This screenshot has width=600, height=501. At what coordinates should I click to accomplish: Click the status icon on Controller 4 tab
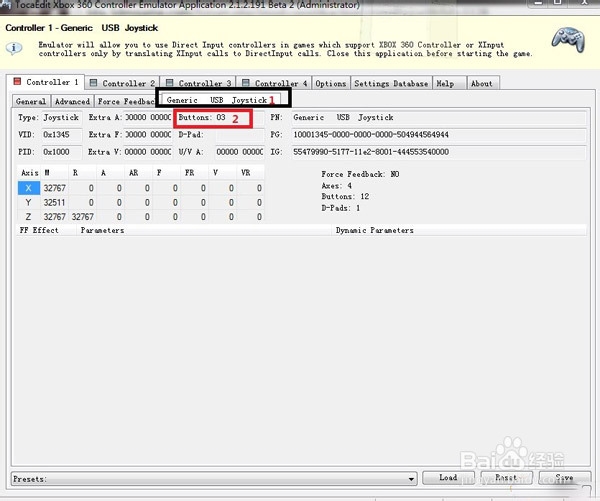click(246, 82)
